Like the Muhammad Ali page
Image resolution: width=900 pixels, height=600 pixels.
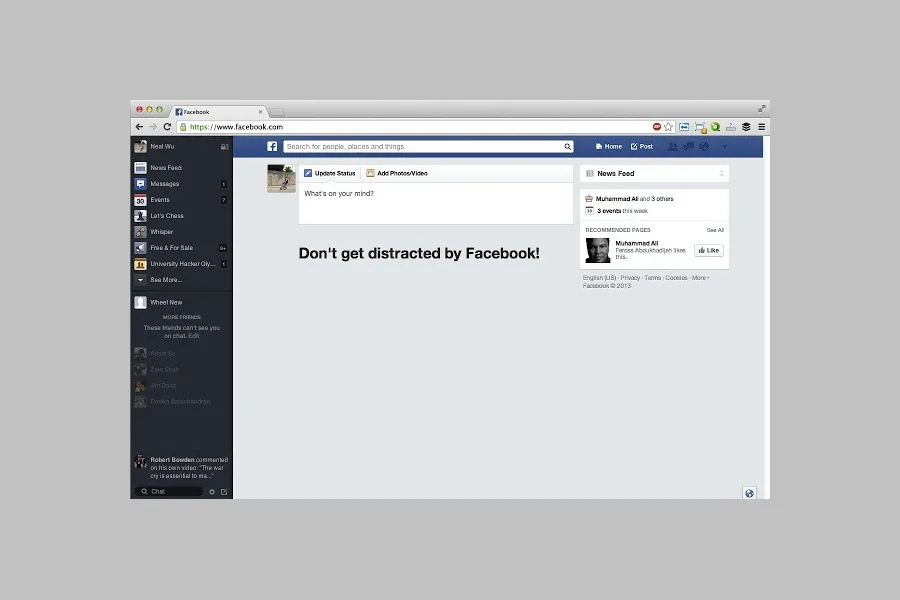click(x=709, y=250)
